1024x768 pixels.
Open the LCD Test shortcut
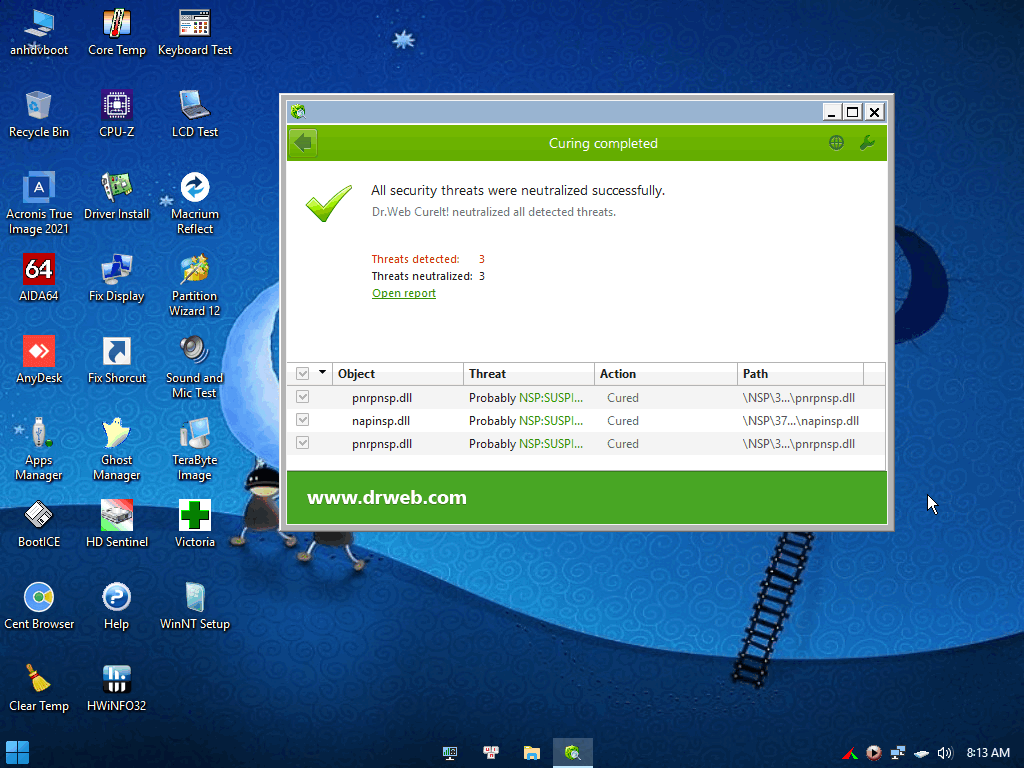195,114
